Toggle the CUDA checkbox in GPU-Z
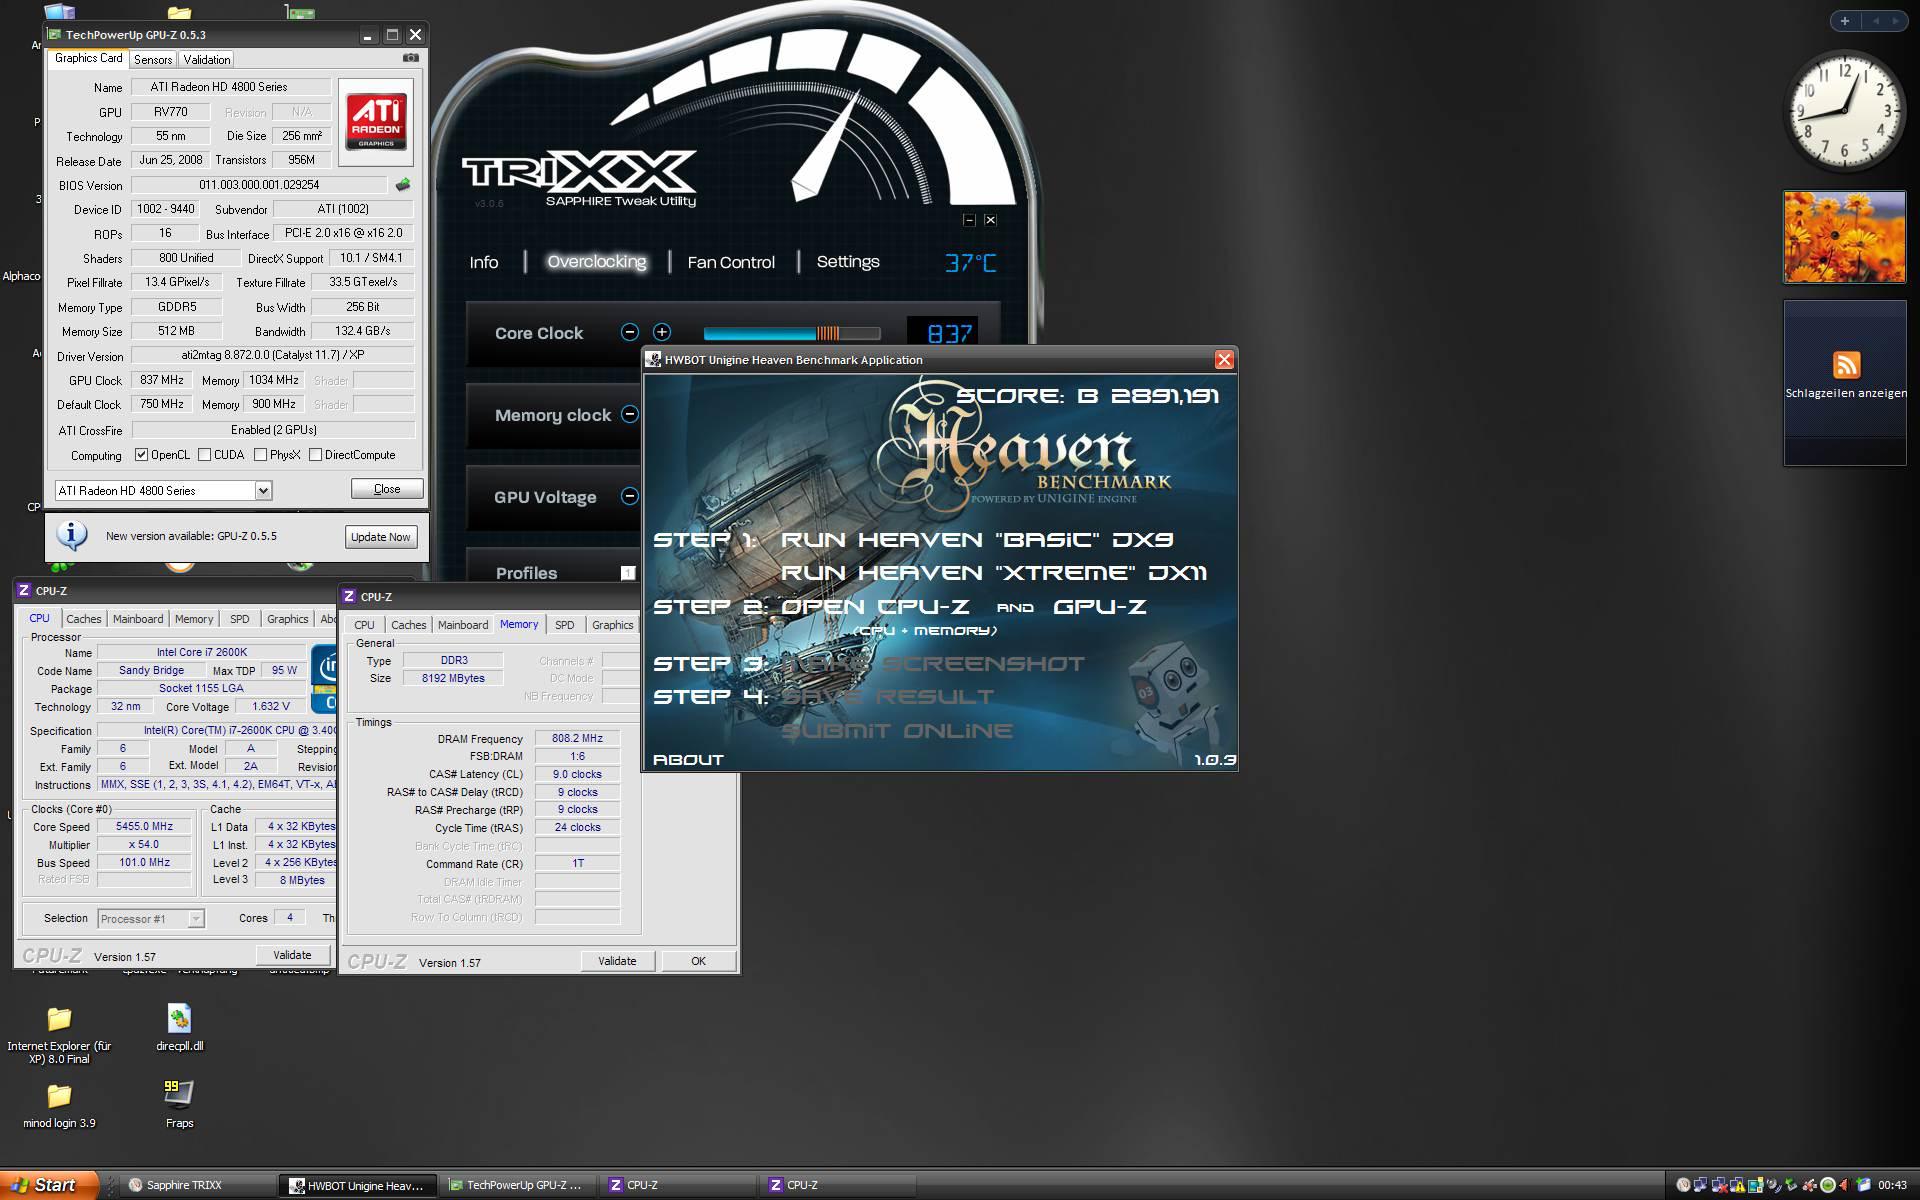1920x1200 pixels. (204, 455)
